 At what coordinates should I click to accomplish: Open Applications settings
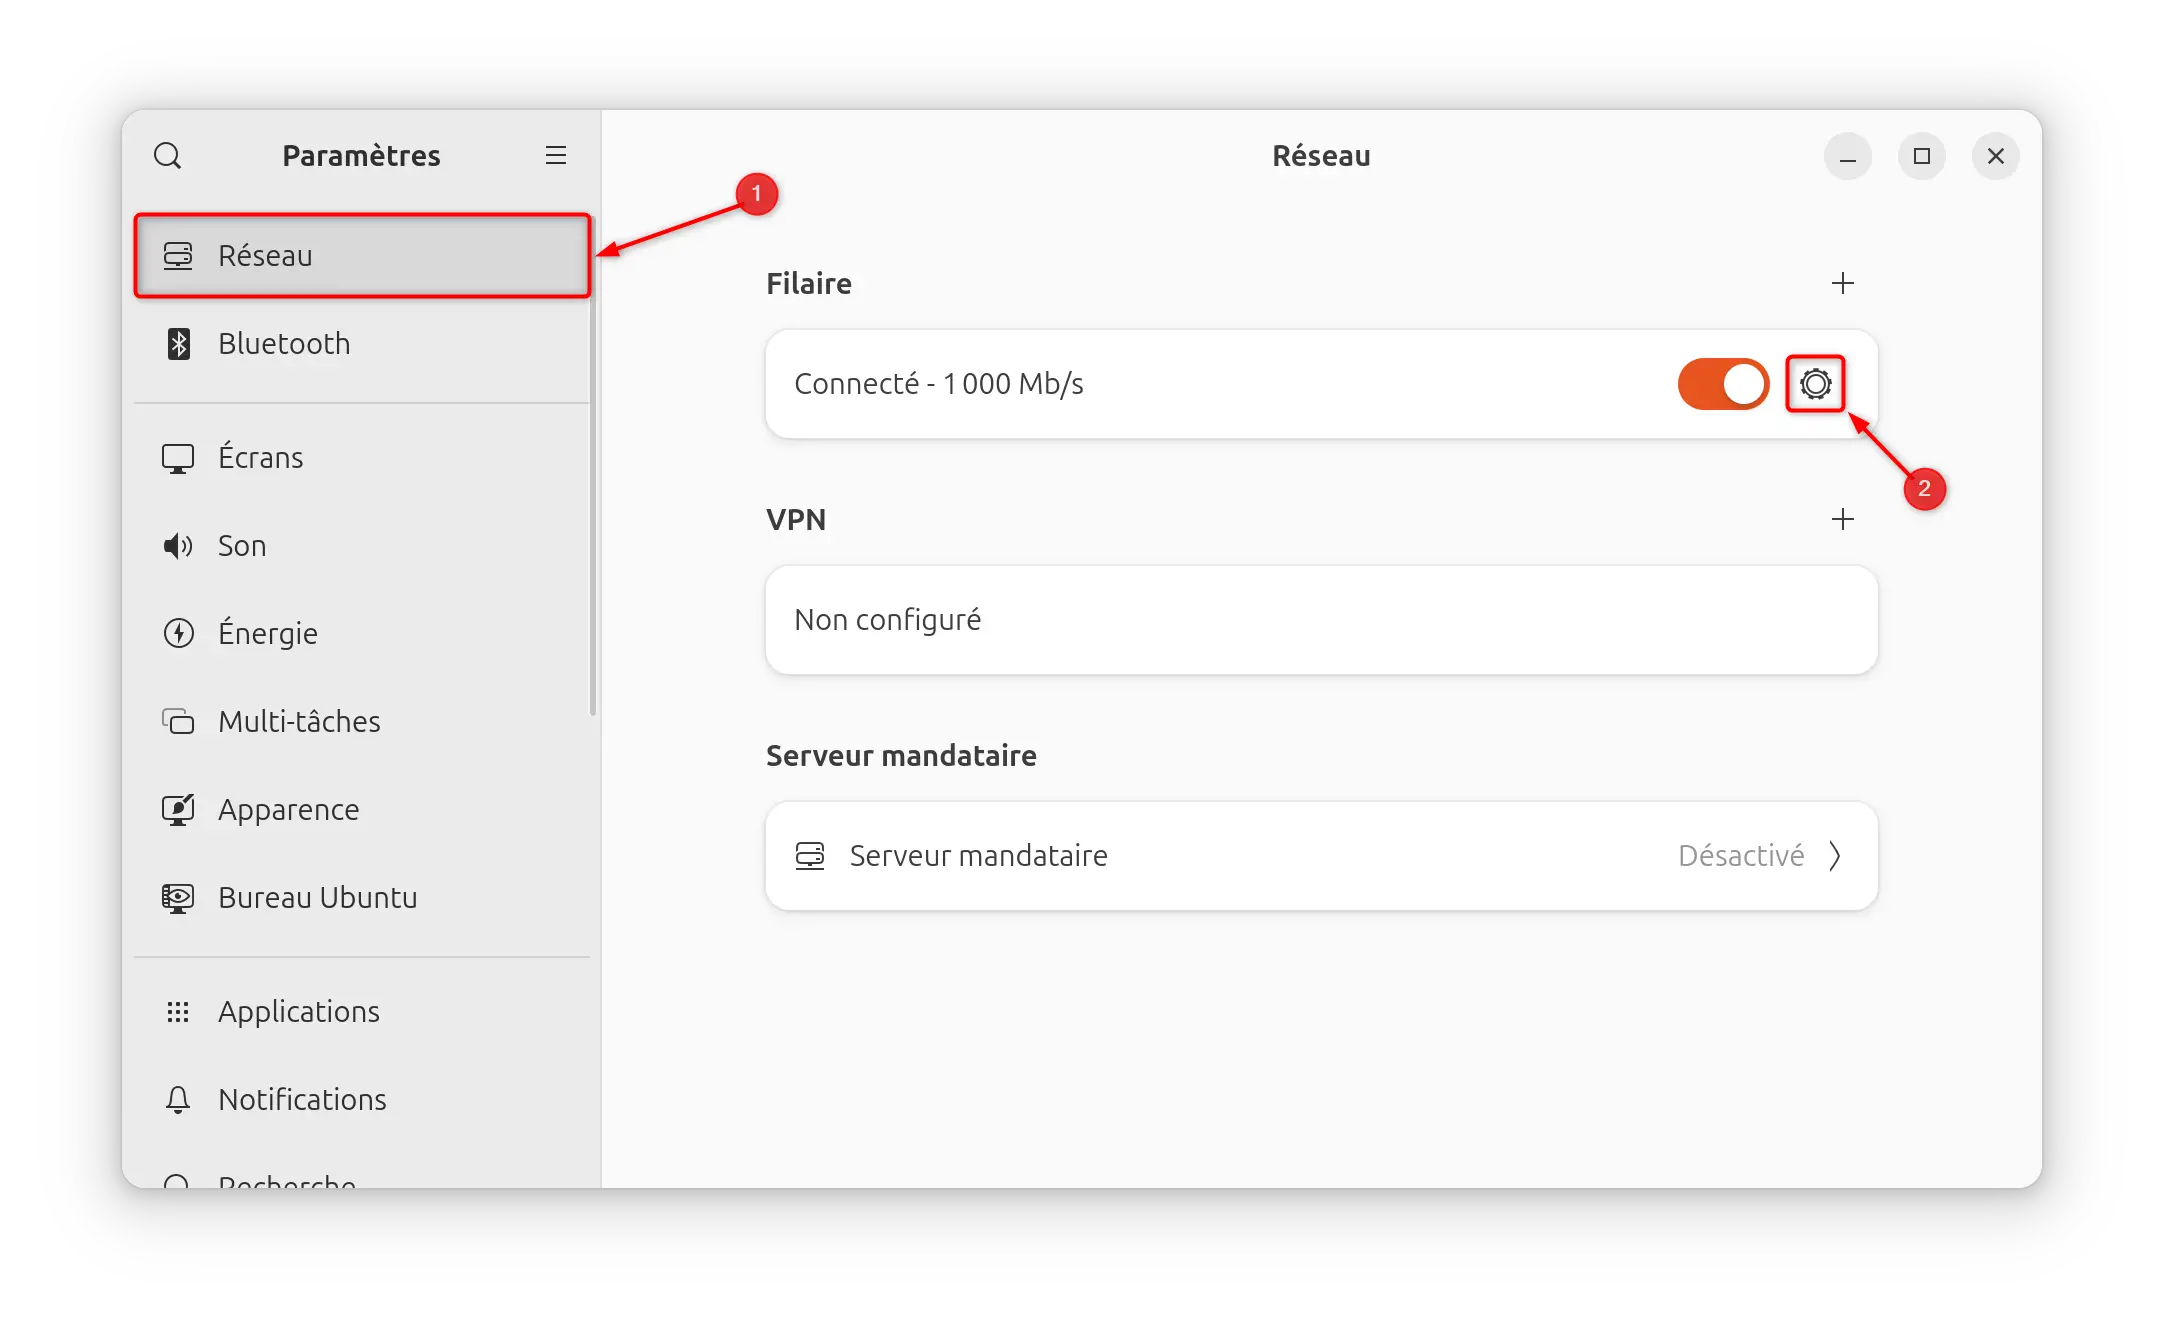click(362, 1012)
